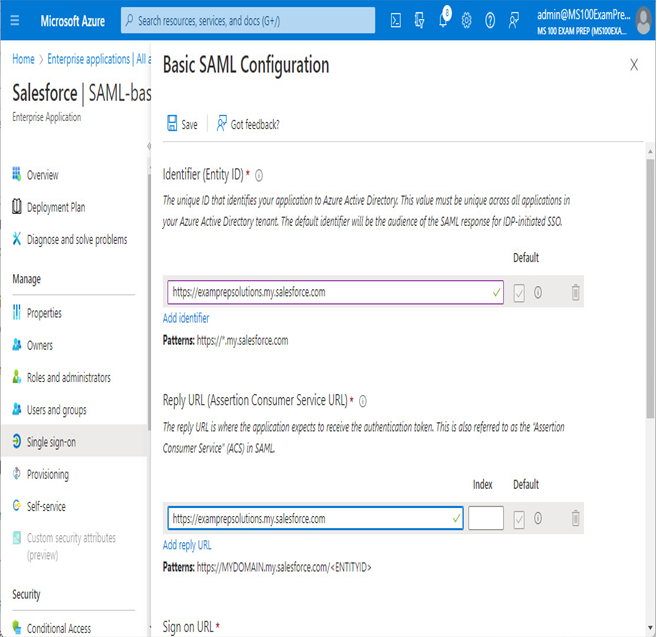Collapse the left sidebar with chevron
The width and height of the screenshot is (657, 637).
[149, 146]
